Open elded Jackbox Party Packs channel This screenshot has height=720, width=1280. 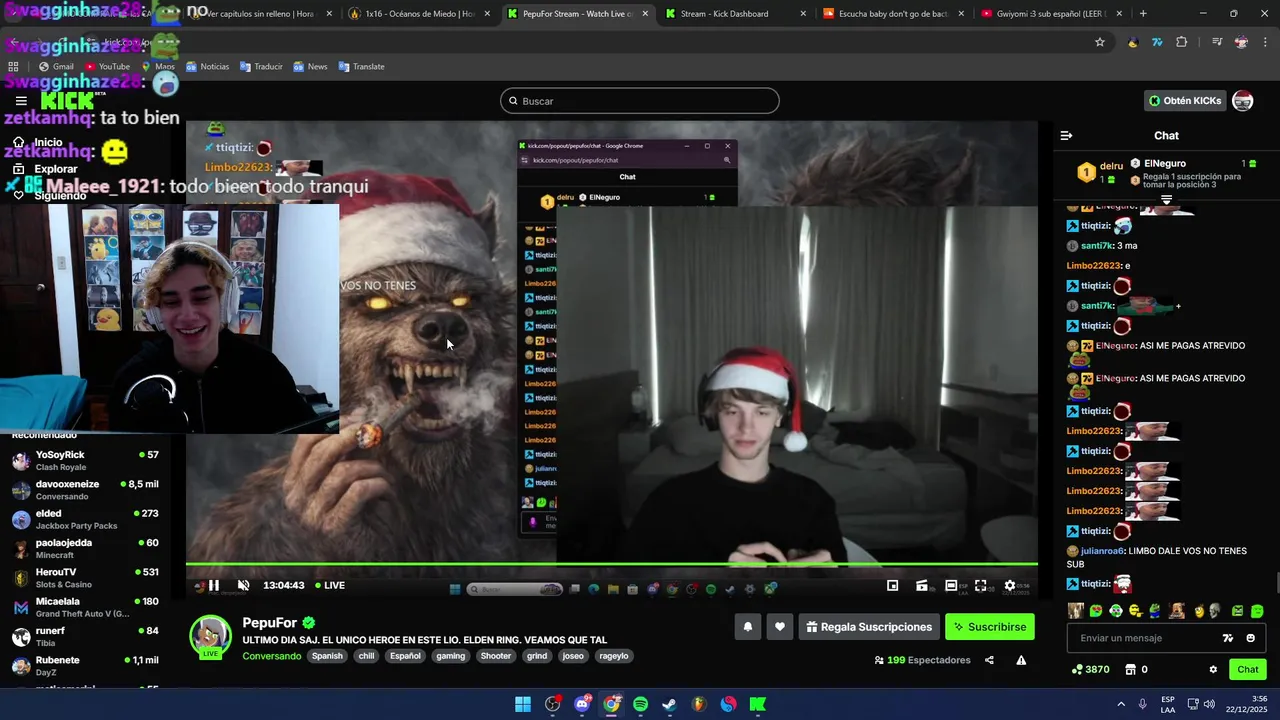pyautogui.click(x=85, y=519)
